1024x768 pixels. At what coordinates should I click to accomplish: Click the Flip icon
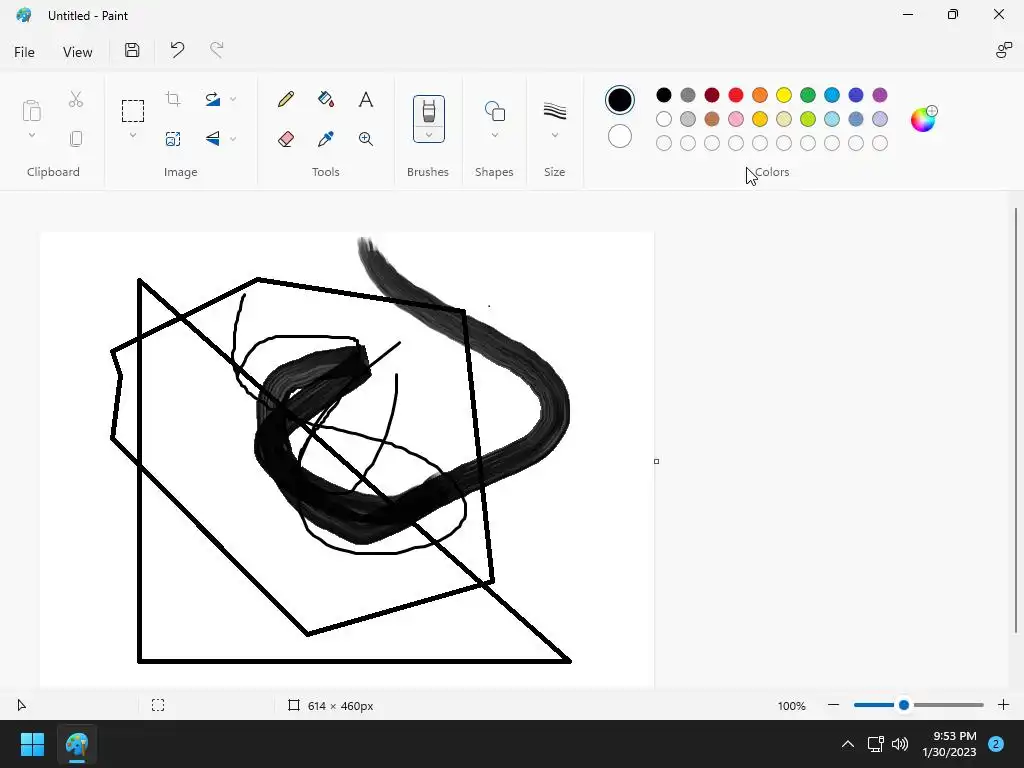tap(212, 138)
